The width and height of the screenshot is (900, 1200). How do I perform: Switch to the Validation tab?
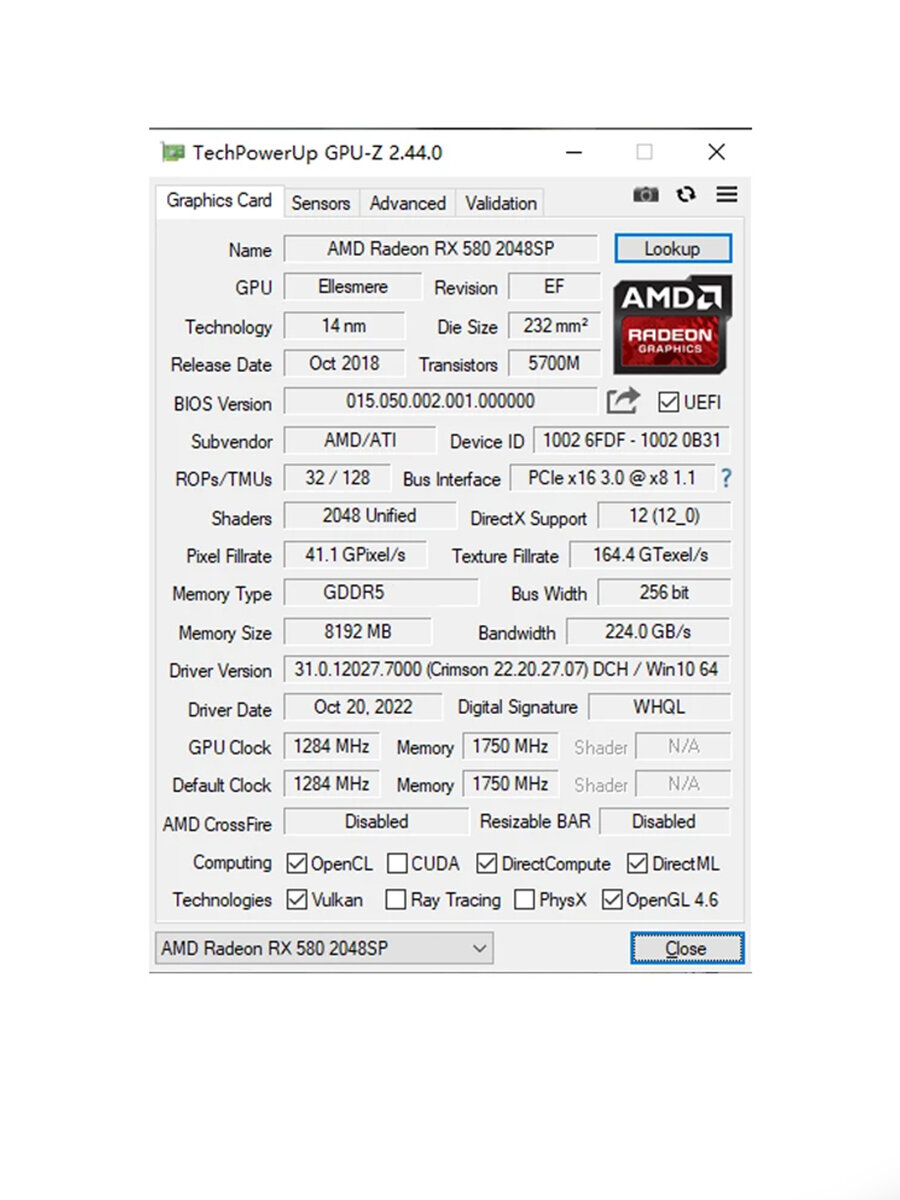pyautogui.click(x=501, y=203)
